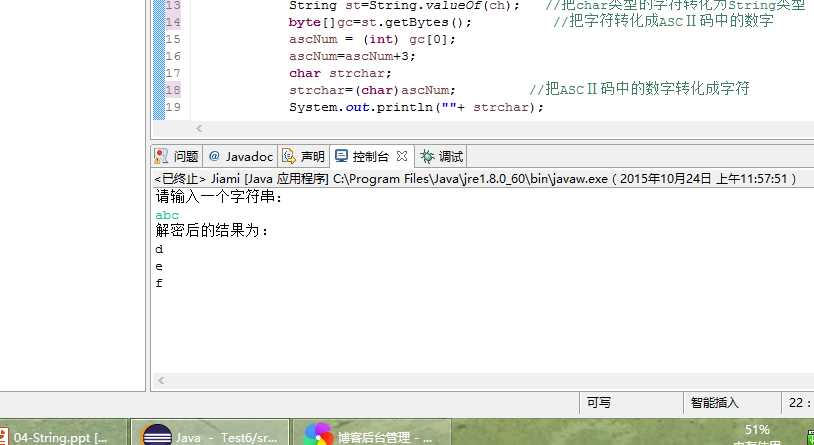Click the green console input 'abc'

coord(167,215)
